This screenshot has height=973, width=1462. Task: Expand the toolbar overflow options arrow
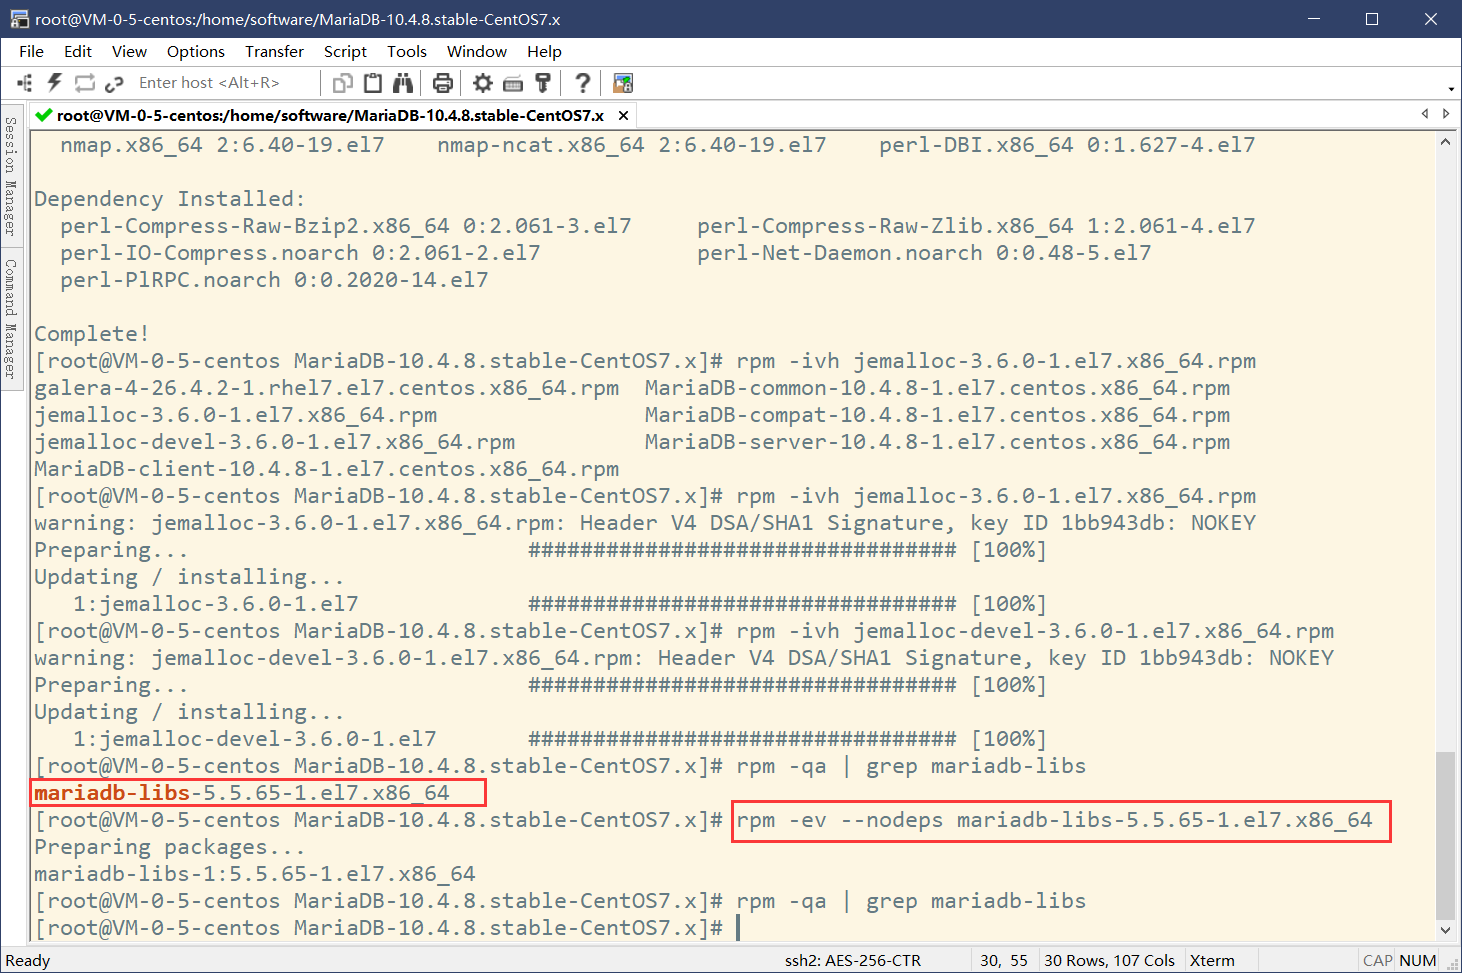(1451, 88)
